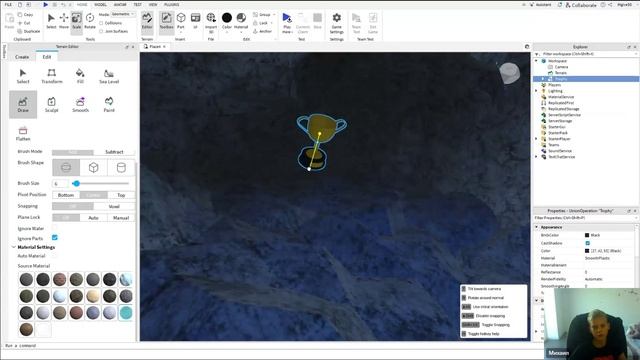The height and width of the screenshot is (360, 640).
Task: Set Plane Lock to Manual
Action: [121, 218]
